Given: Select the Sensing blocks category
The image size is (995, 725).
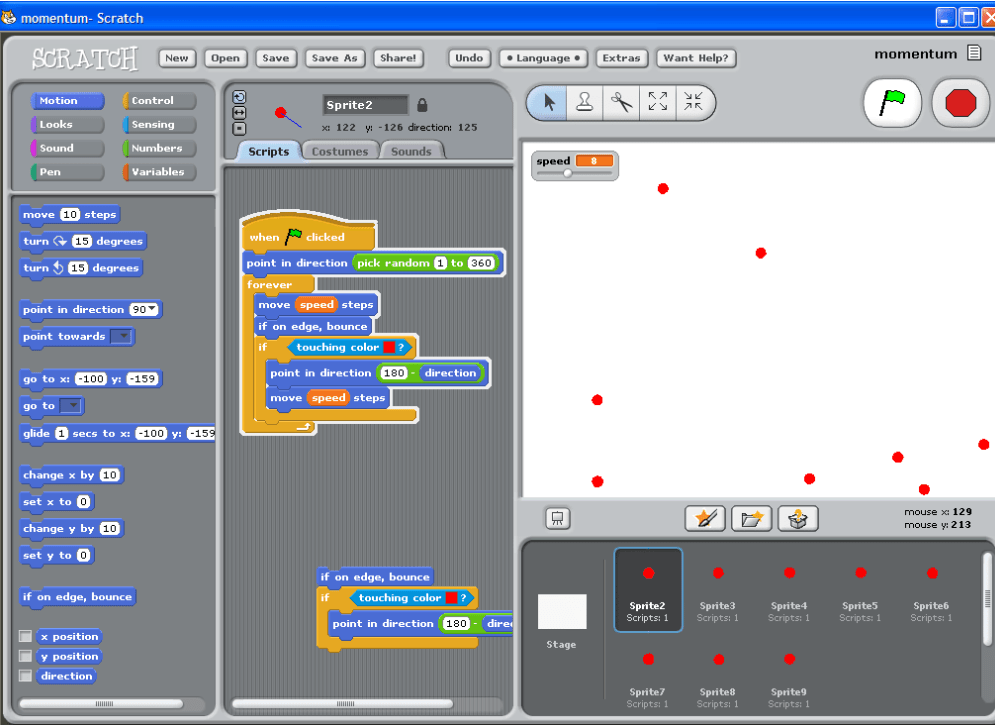Looking at the screenshot, I should click(159, 124).
